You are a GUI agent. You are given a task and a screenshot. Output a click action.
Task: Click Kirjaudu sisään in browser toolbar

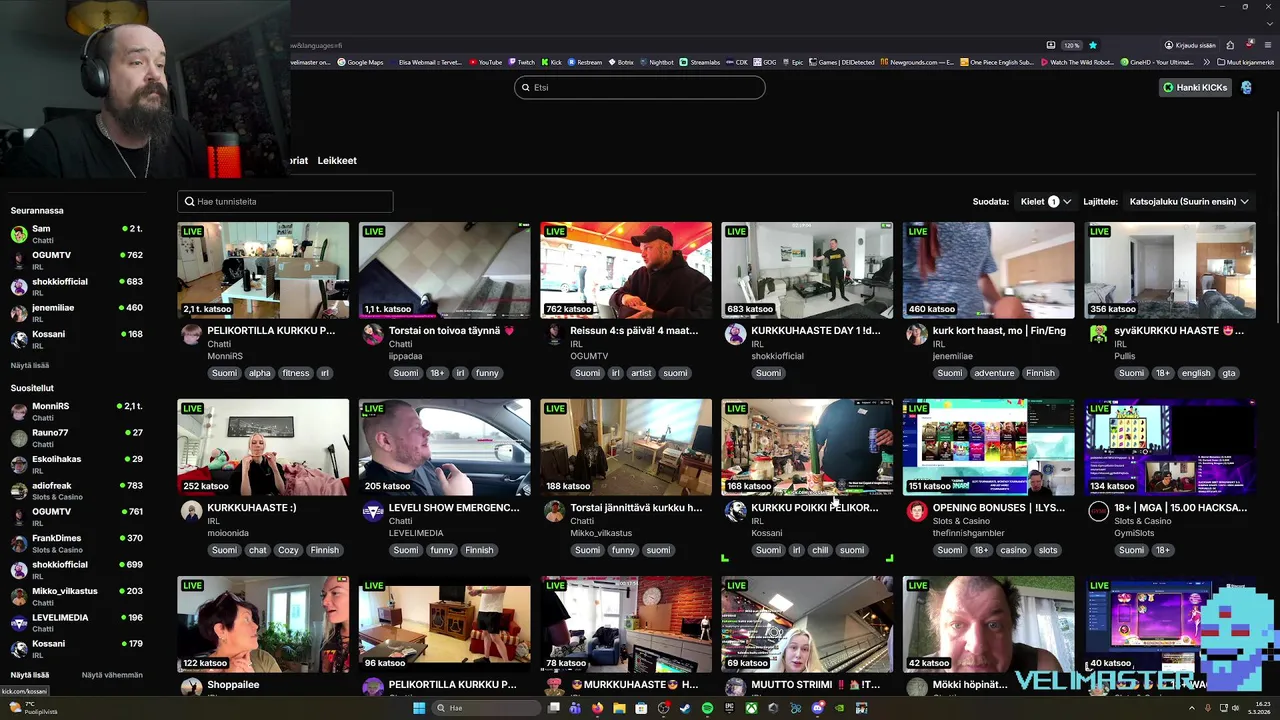click(x=1190, y=45)
